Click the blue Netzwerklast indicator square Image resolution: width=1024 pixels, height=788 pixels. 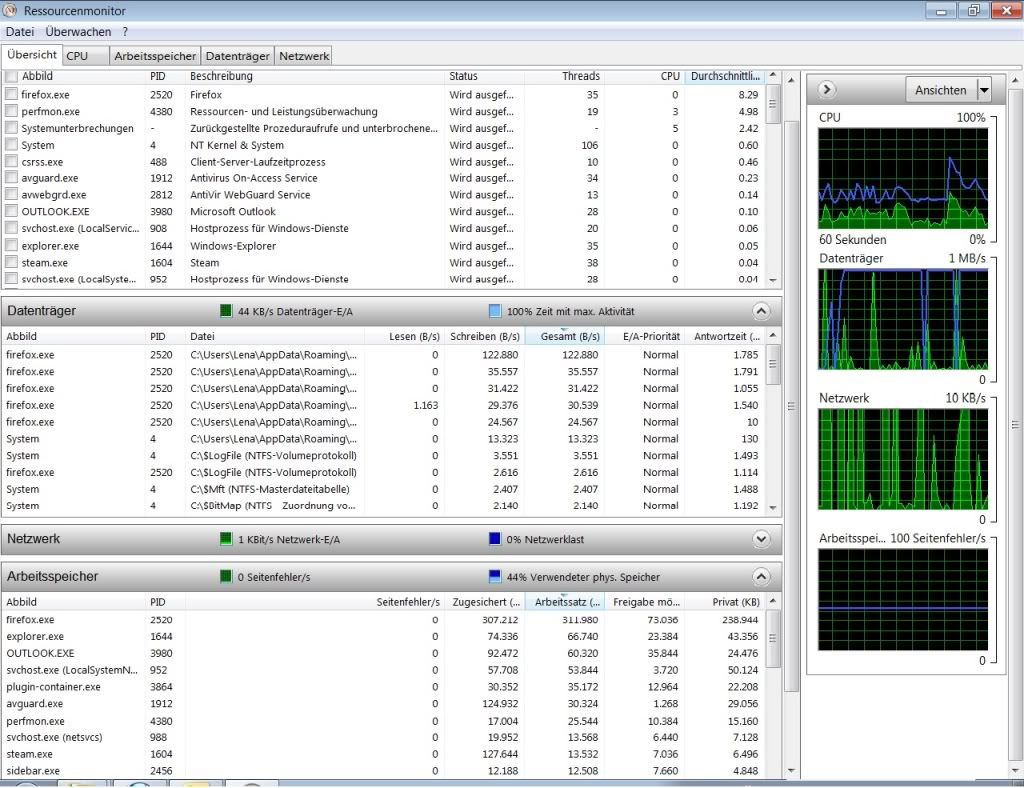click(x=494, y=539)
